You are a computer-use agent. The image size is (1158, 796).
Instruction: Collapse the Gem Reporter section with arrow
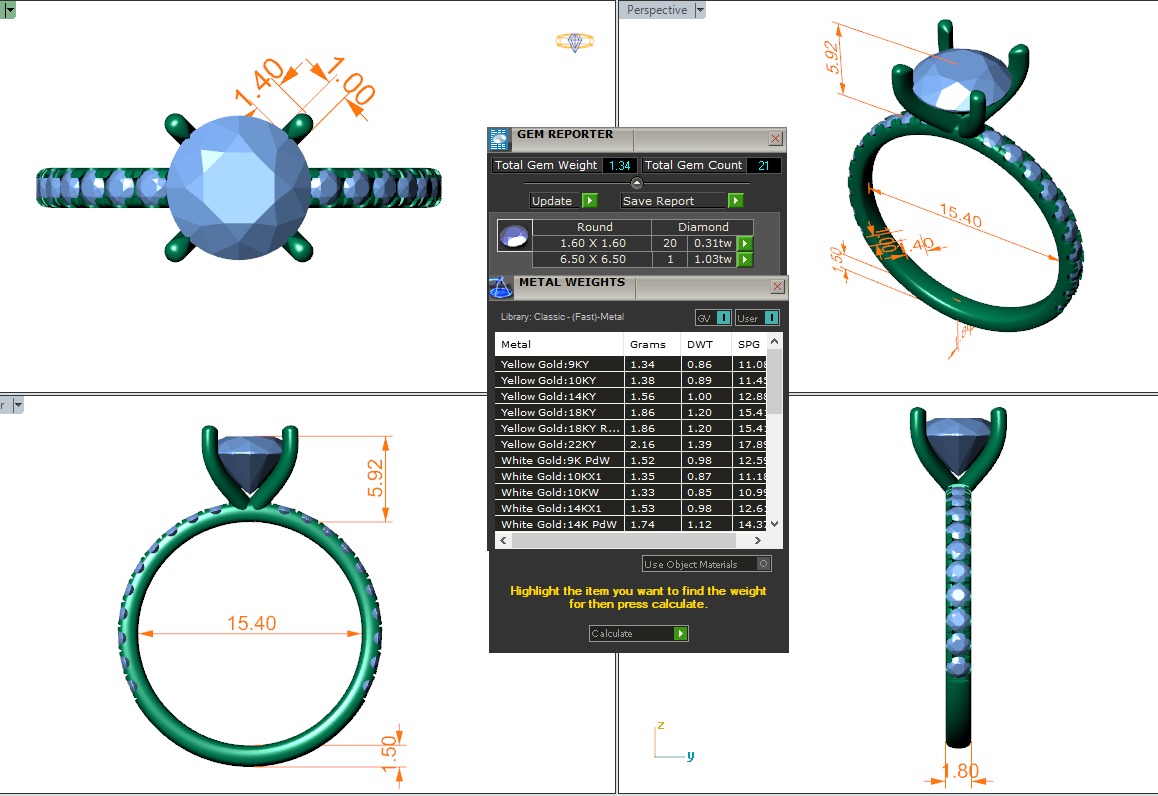coord(637,183)
